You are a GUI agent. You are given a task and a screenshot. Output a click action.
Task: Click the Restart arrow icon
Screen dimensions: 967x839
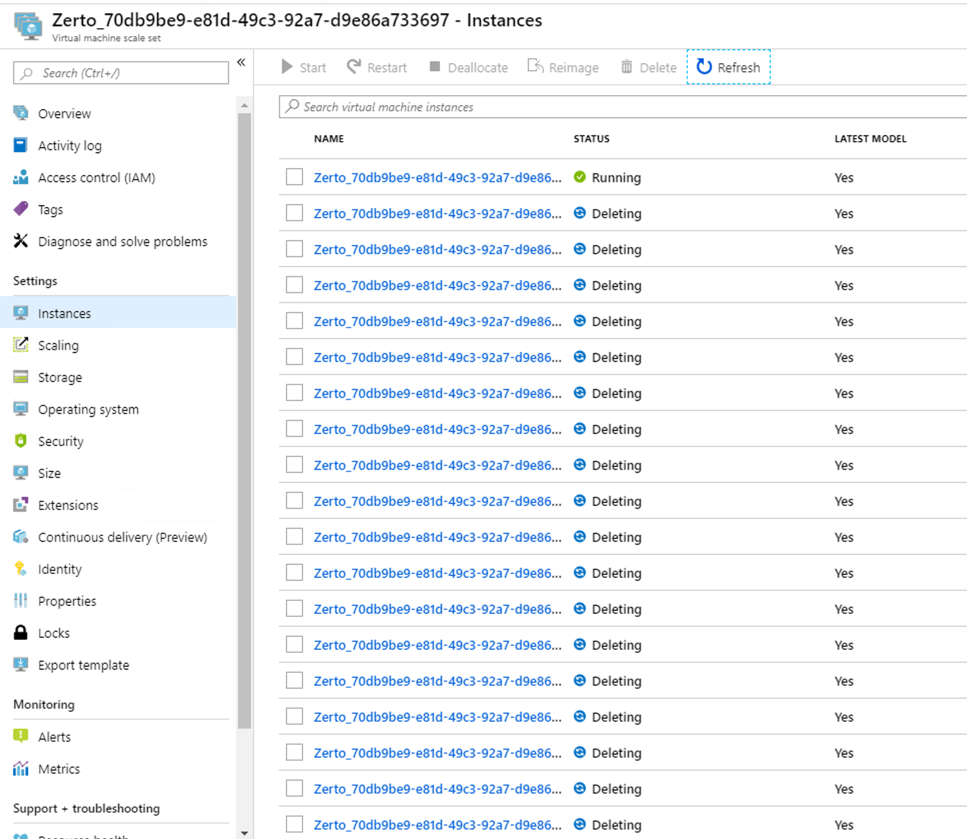point(353,66)
